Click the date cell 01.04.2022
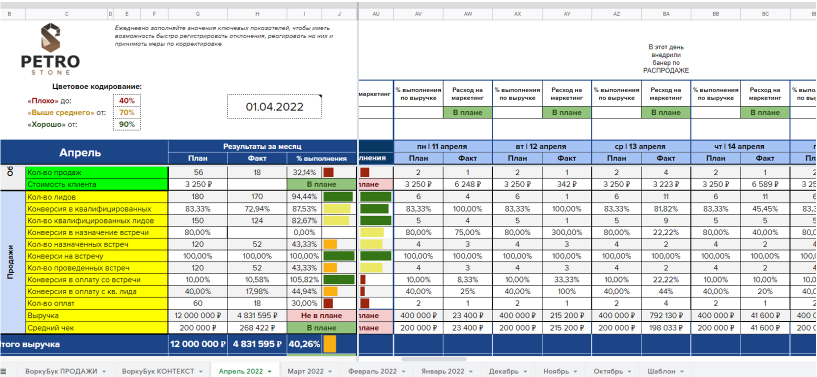 pos(274,107)
